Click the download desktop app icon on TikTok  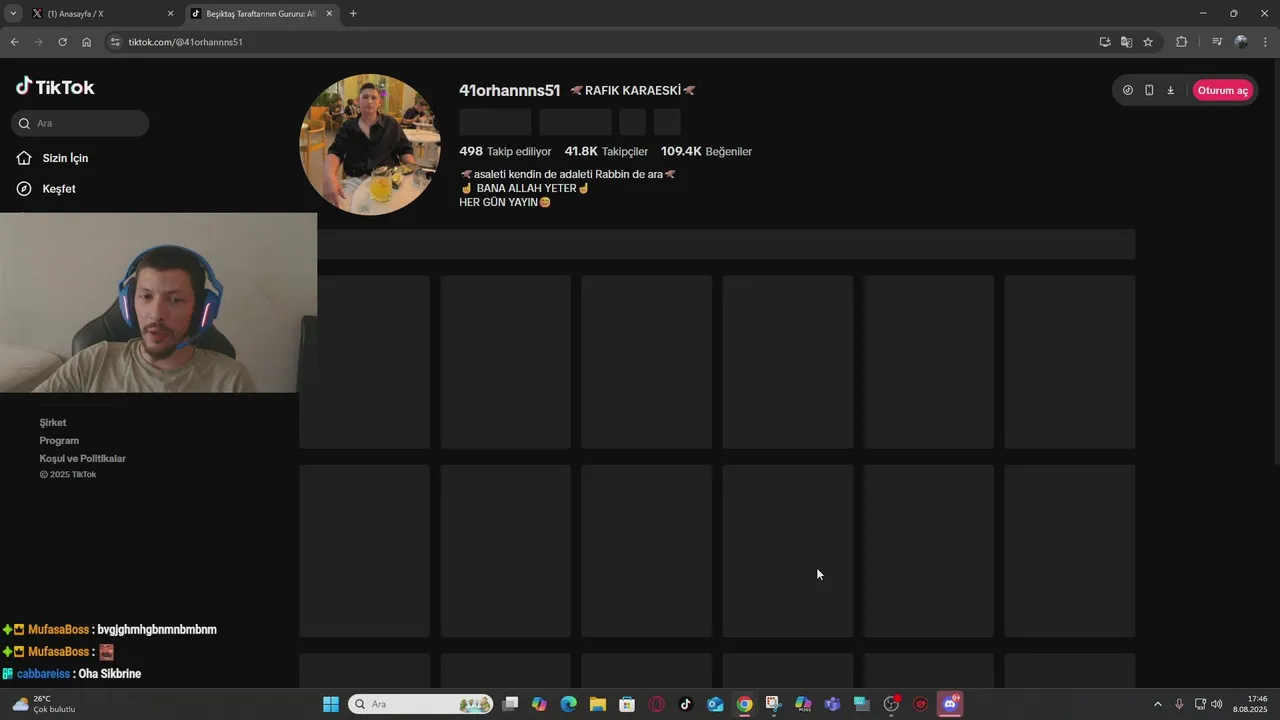click(x=1170, y=90)
